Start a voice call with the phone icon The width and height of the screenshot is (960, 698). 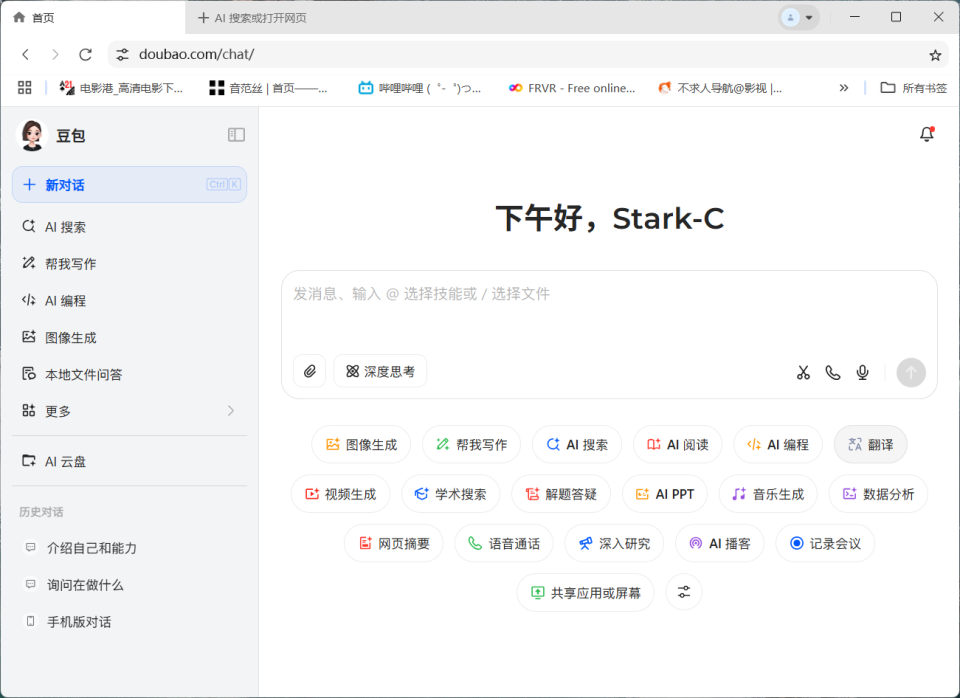pyautogui.click(x=833, y=372)
